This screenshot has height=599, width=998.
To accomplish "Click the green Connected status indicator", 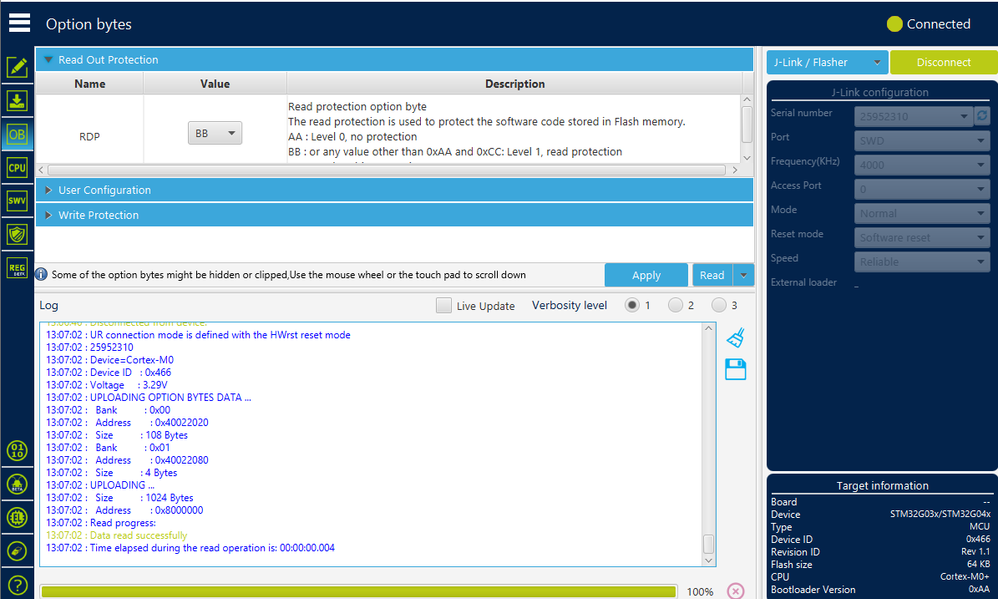I will click(894, 24).
